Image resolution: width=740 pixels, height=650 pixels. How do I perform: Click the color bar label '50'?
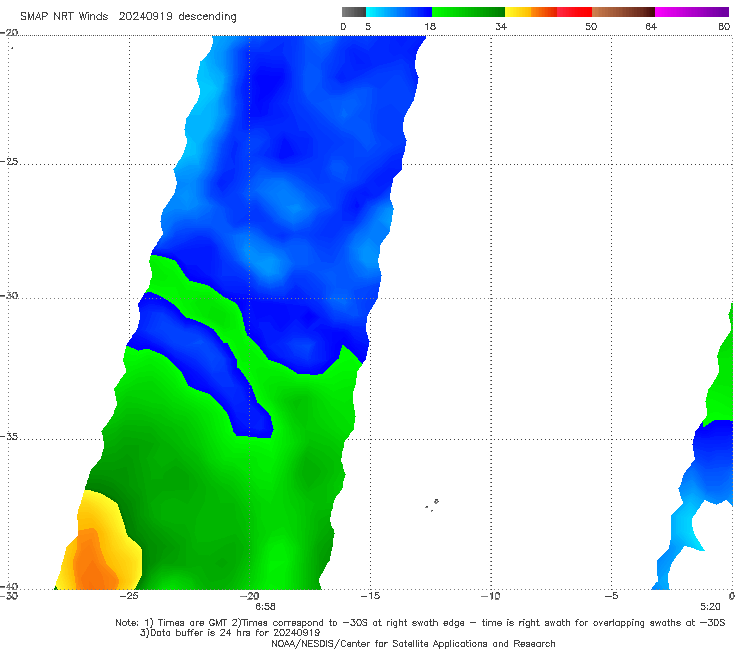[x=591, y=27]
